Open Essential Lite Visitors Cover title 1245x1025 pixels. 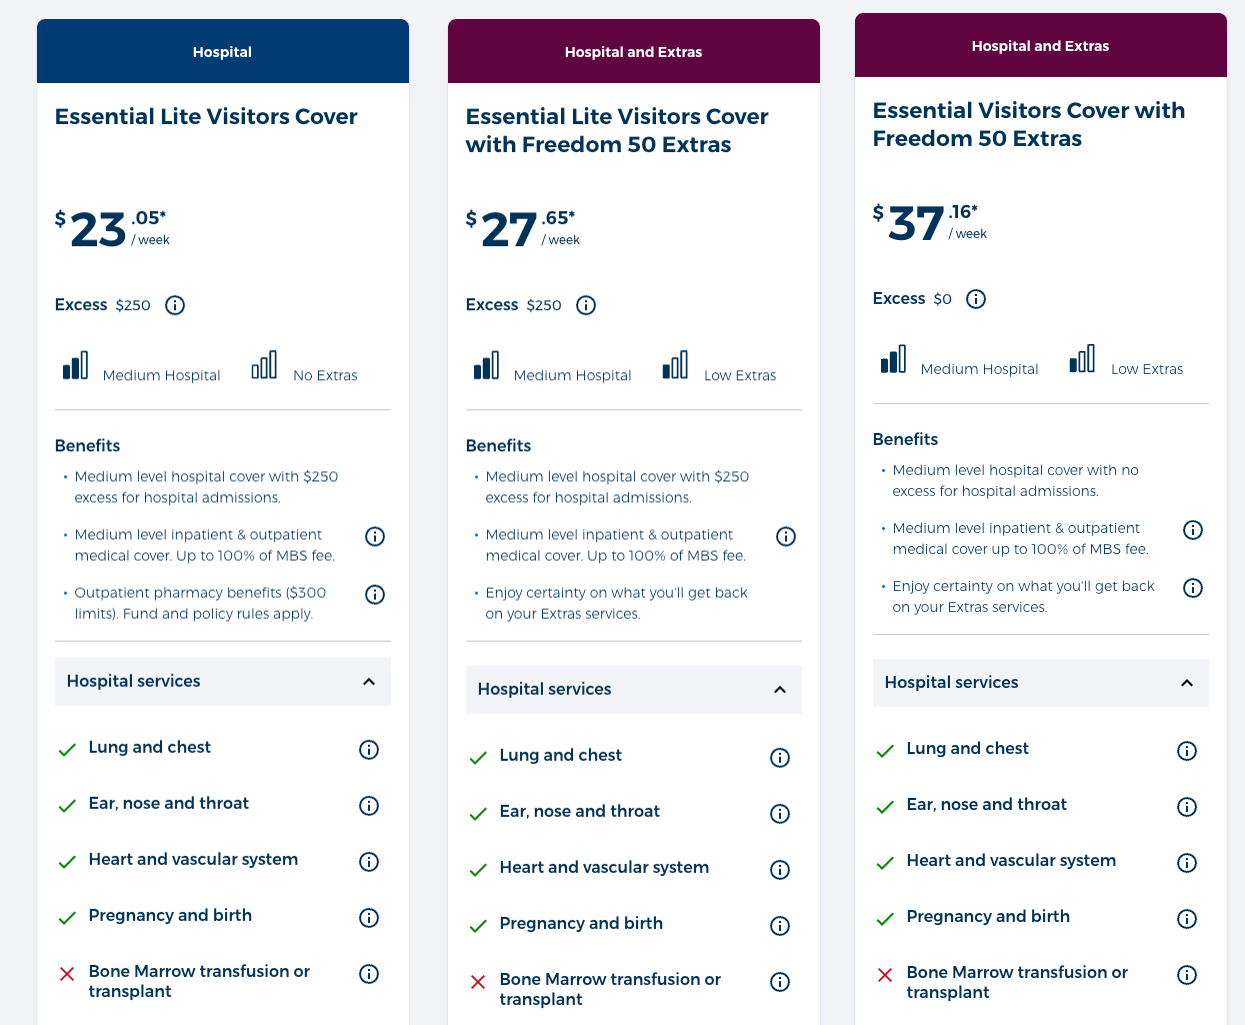pos(206,117)
